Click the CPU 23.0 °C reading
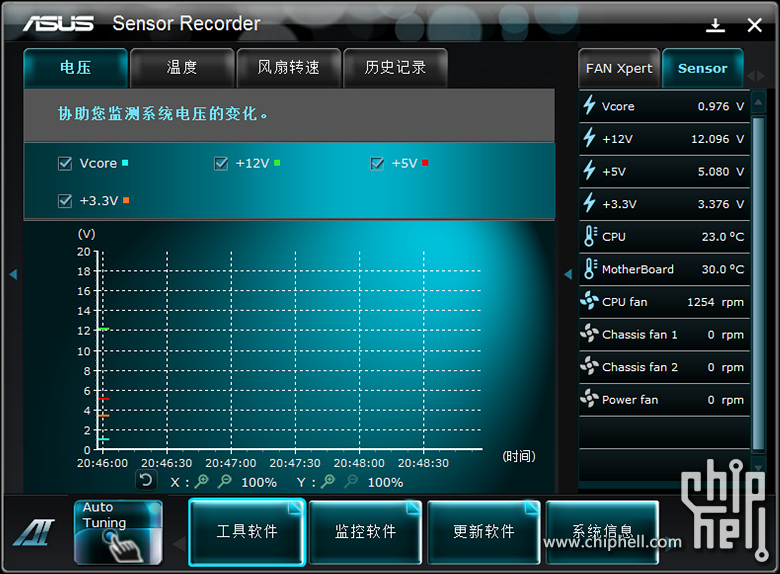 click(x=723, y=237)
